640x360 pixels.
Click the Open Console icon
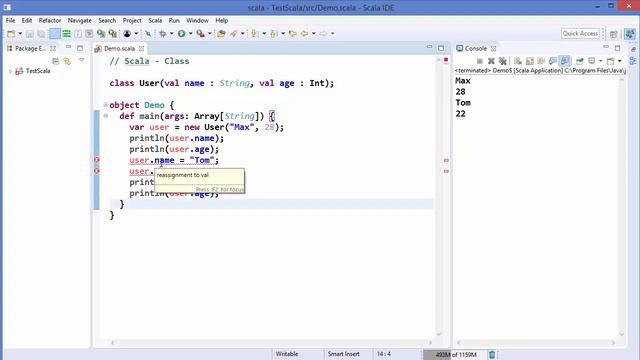tap(611, 61)
